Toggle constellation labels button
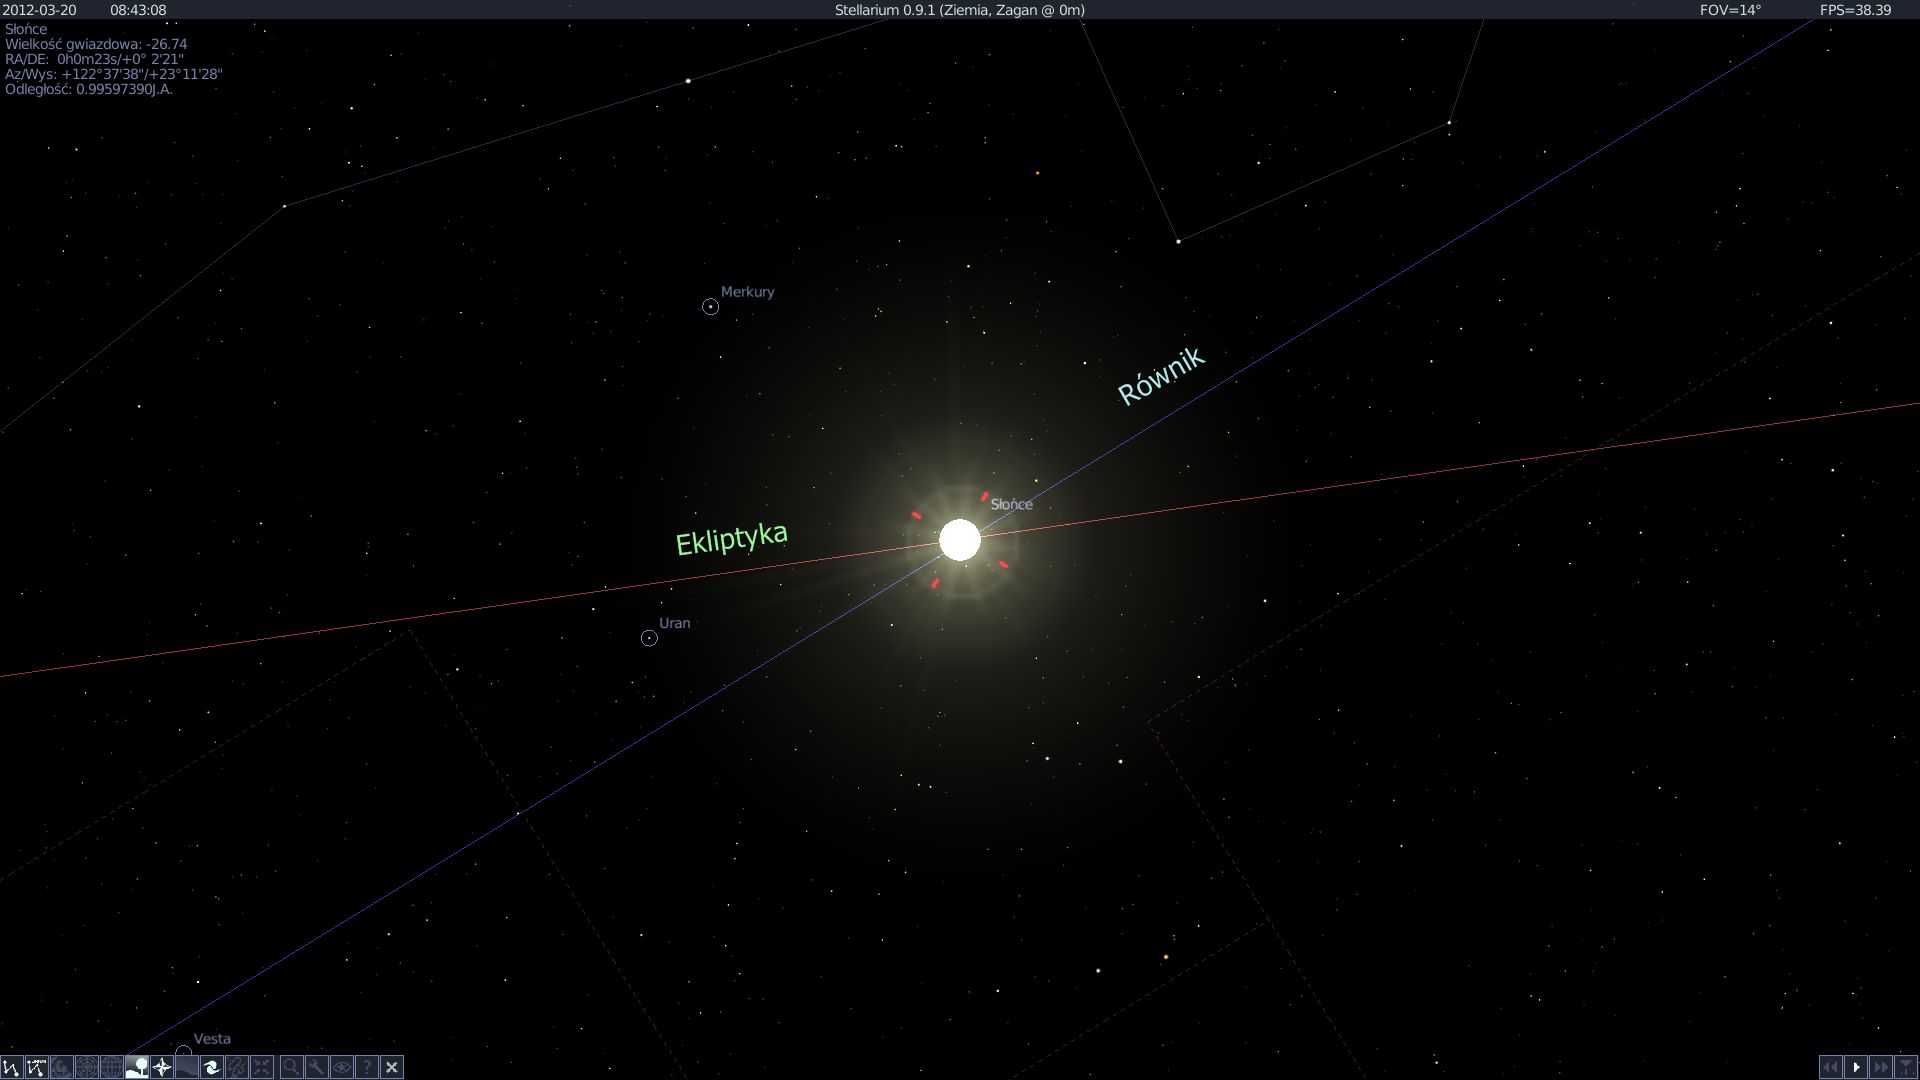This screenshot has height=1080, width=1920. [x=36, y=1067]
